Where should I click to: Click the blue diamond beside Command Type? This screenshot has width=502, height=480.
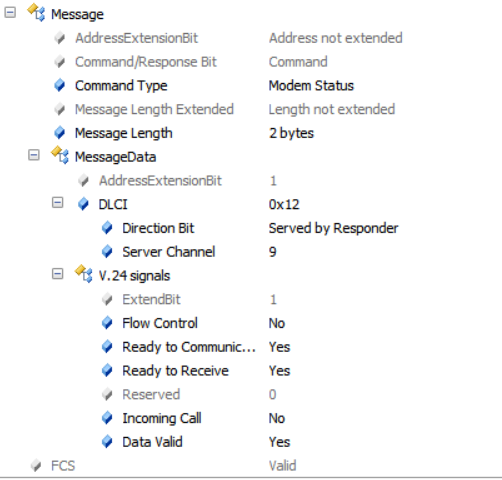pyautogui.click(x=60, y=85)
